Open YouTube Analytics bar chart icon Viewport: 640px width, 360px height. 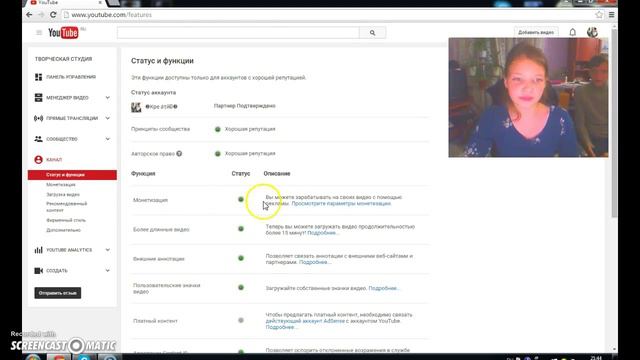[38, 250]
